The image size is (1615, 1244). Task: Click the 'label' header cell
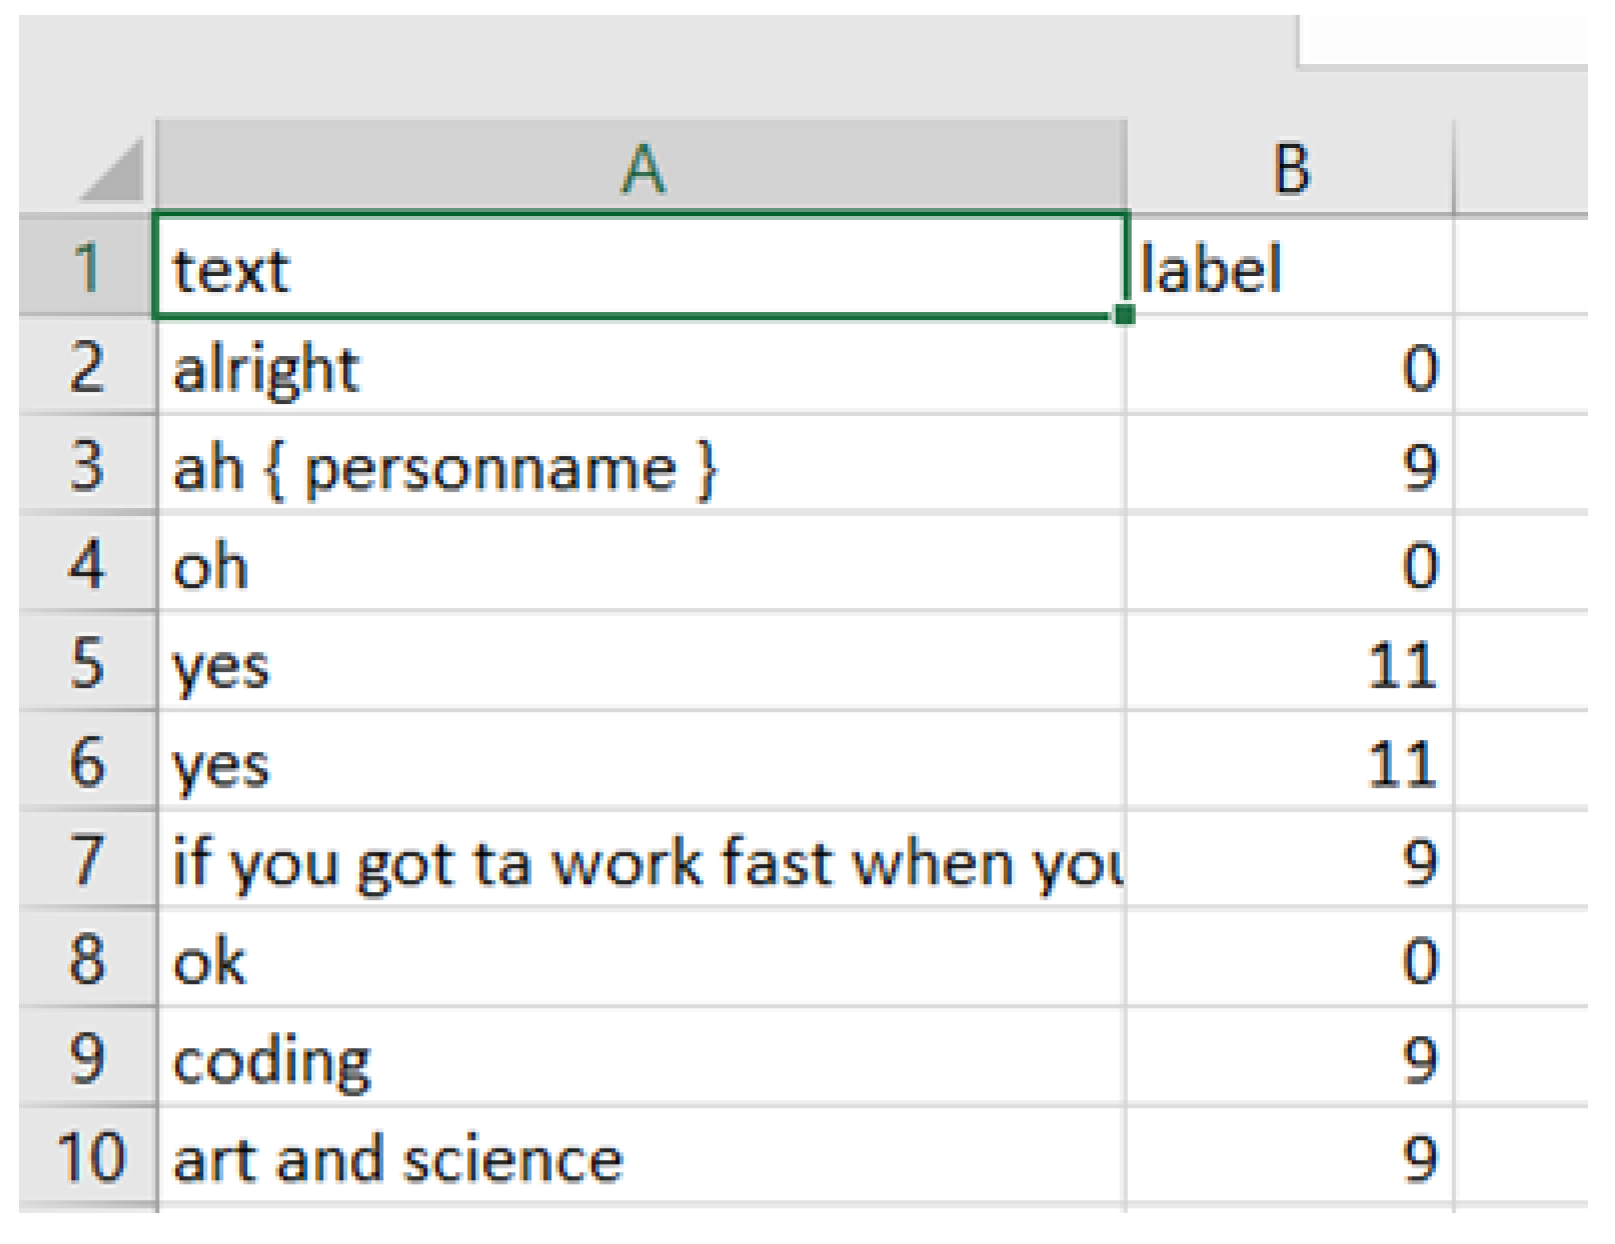click(1289, 267)
